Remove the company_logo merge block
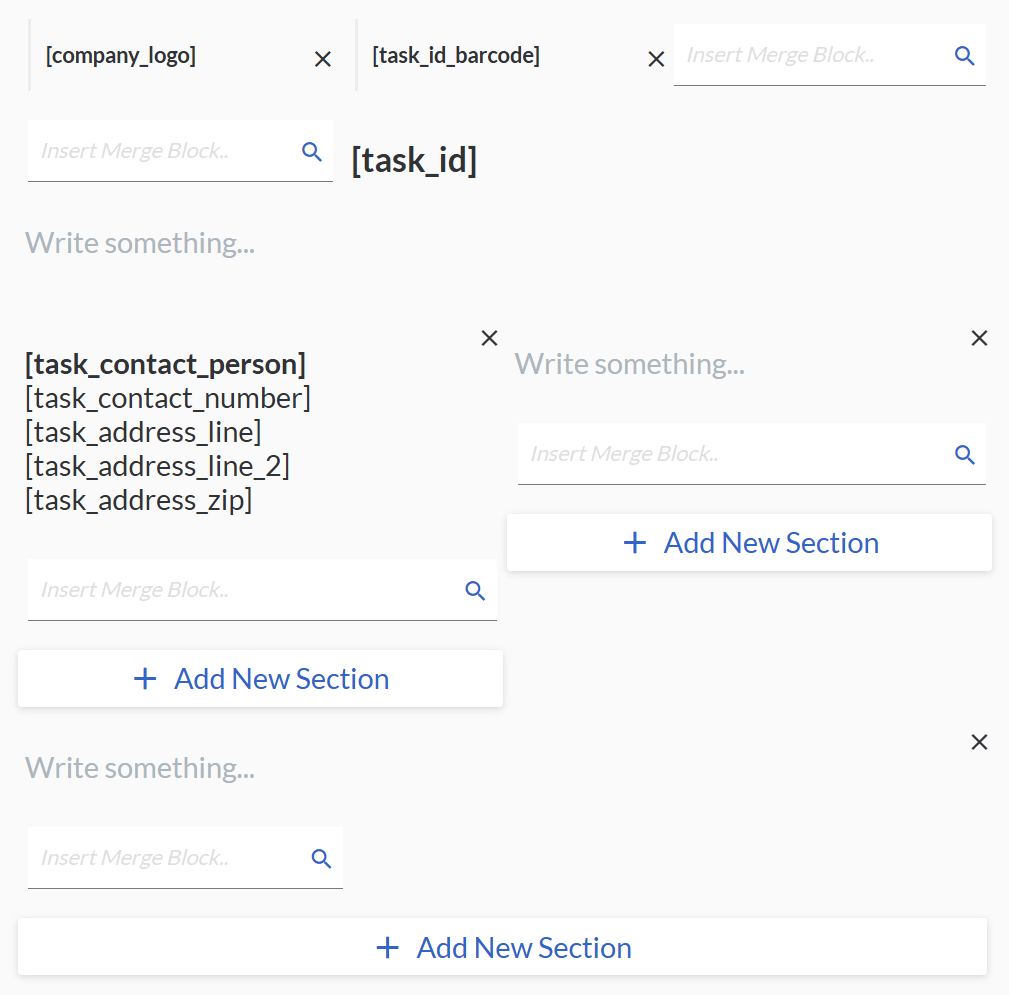This screenshot has height=995, width=1009. (x=323, y=60)
